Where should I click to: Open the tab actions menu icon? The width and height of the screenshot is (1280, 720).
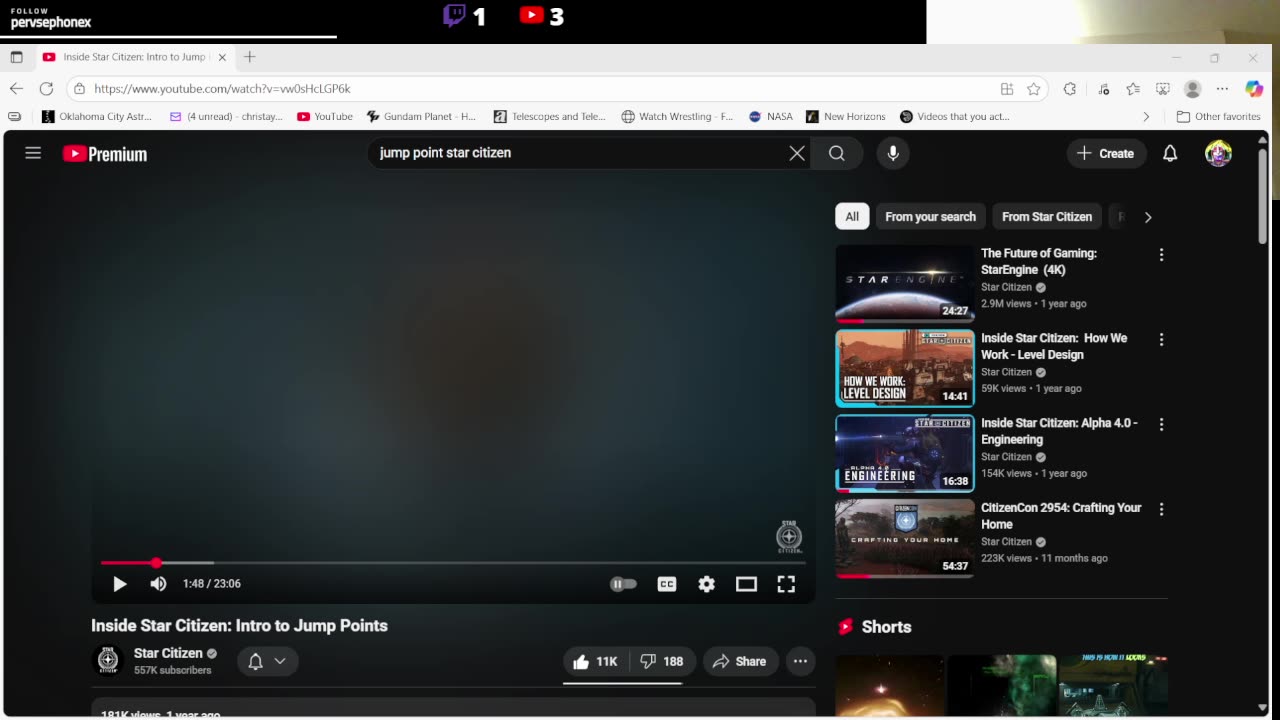pyautogui.click(x=16, y=57)
